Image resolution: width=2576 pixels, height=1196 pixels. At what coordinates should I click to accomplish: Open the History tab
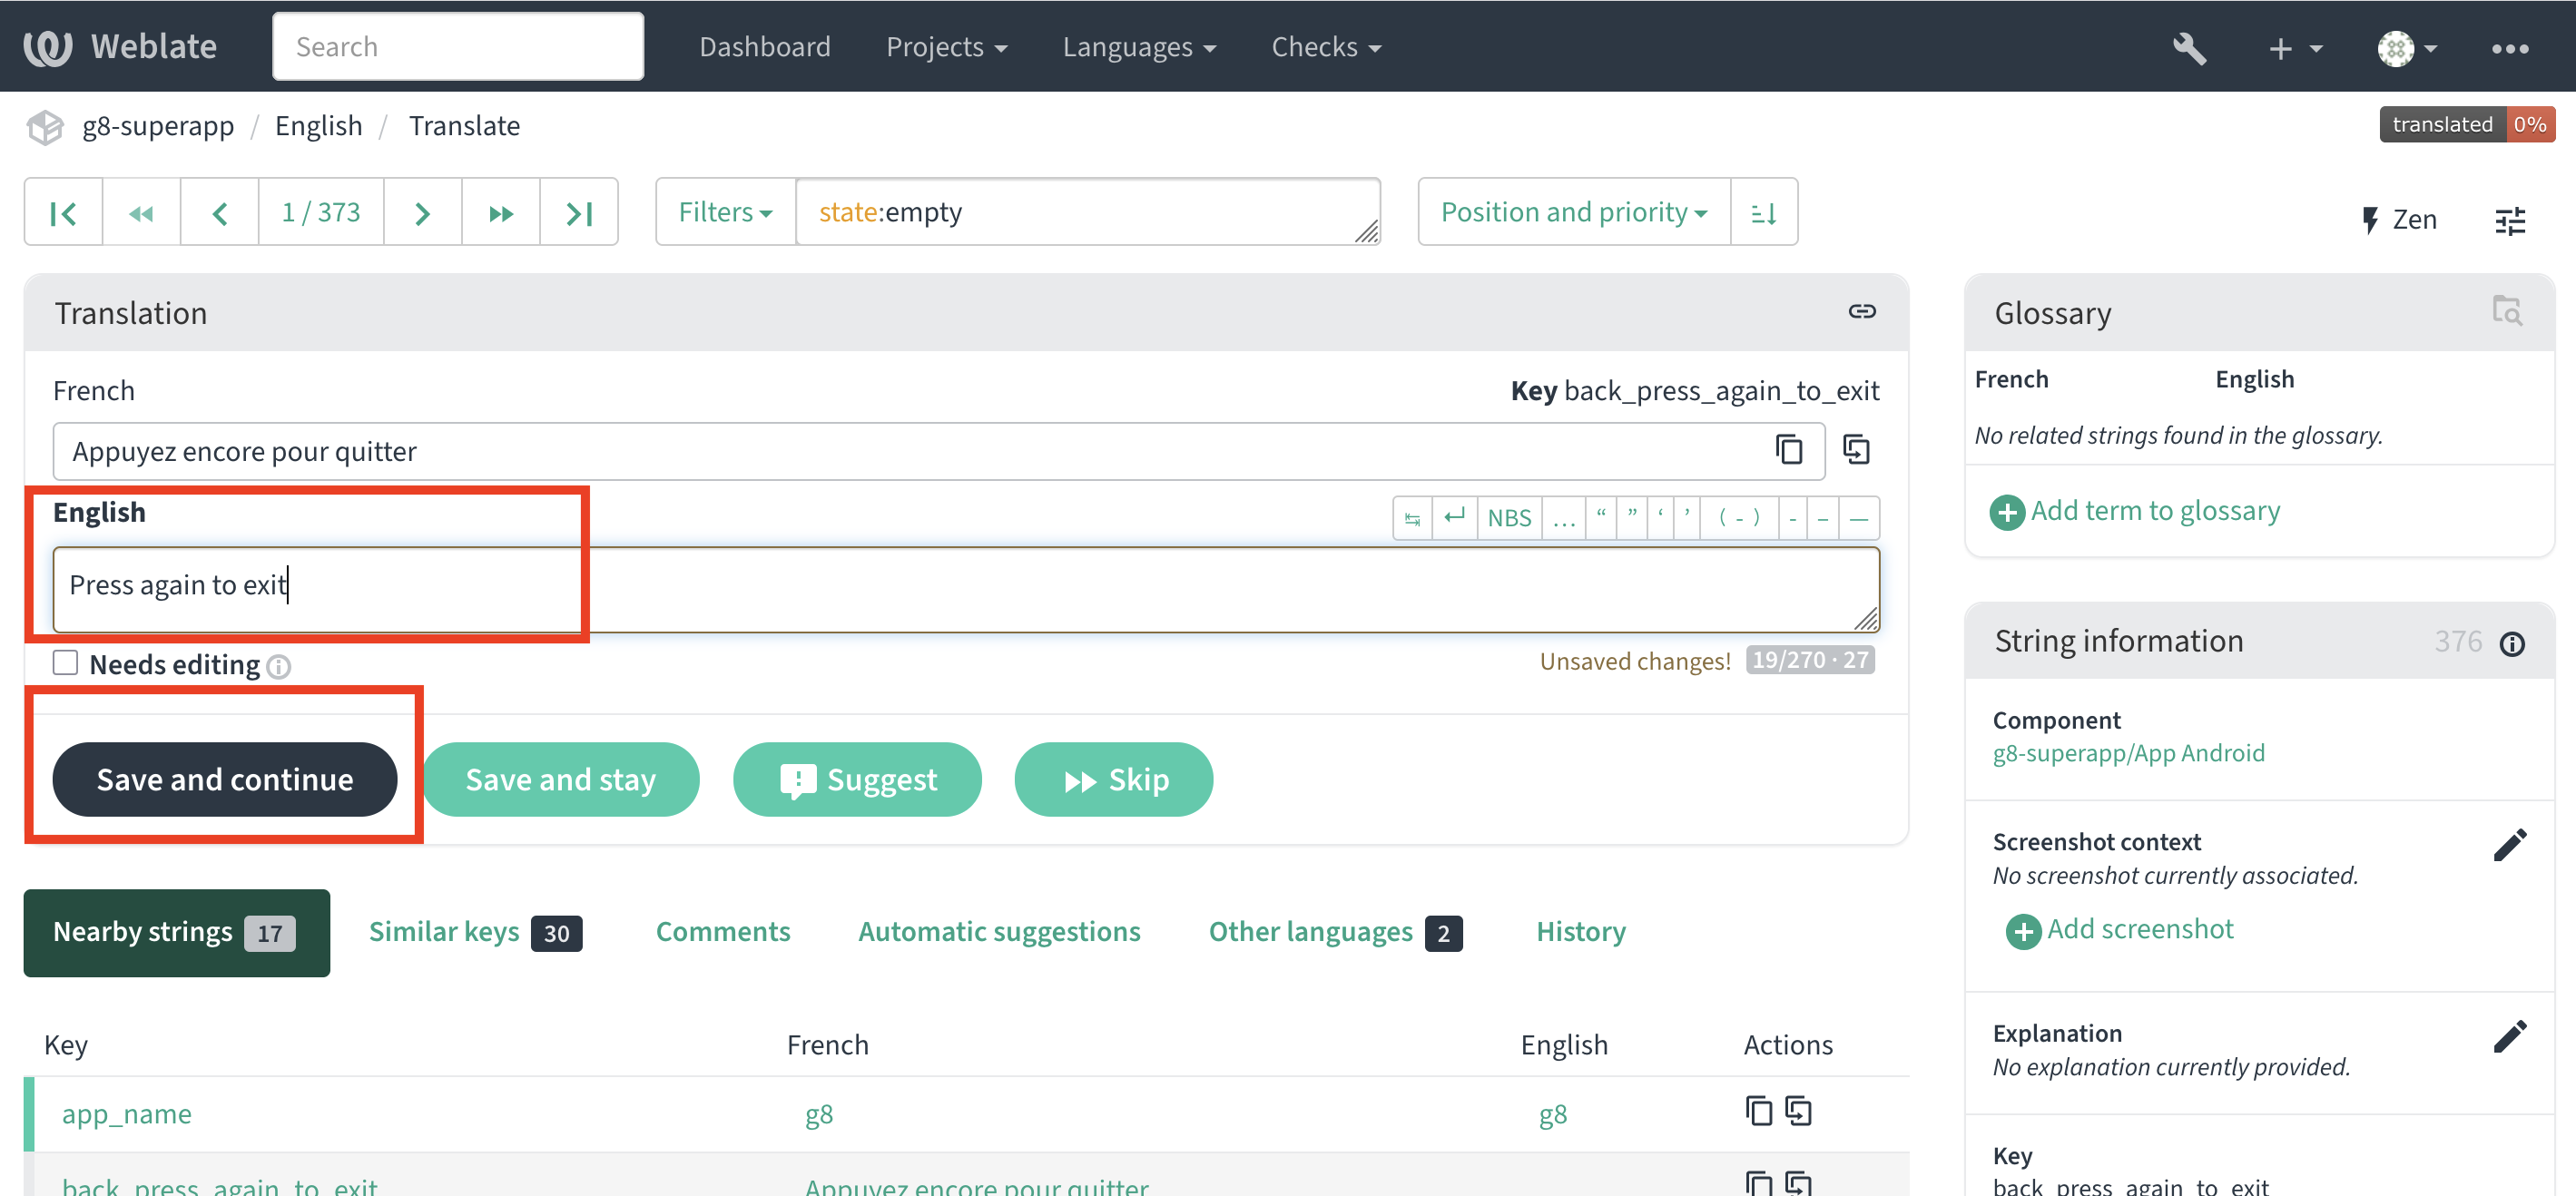point(1580,931)
